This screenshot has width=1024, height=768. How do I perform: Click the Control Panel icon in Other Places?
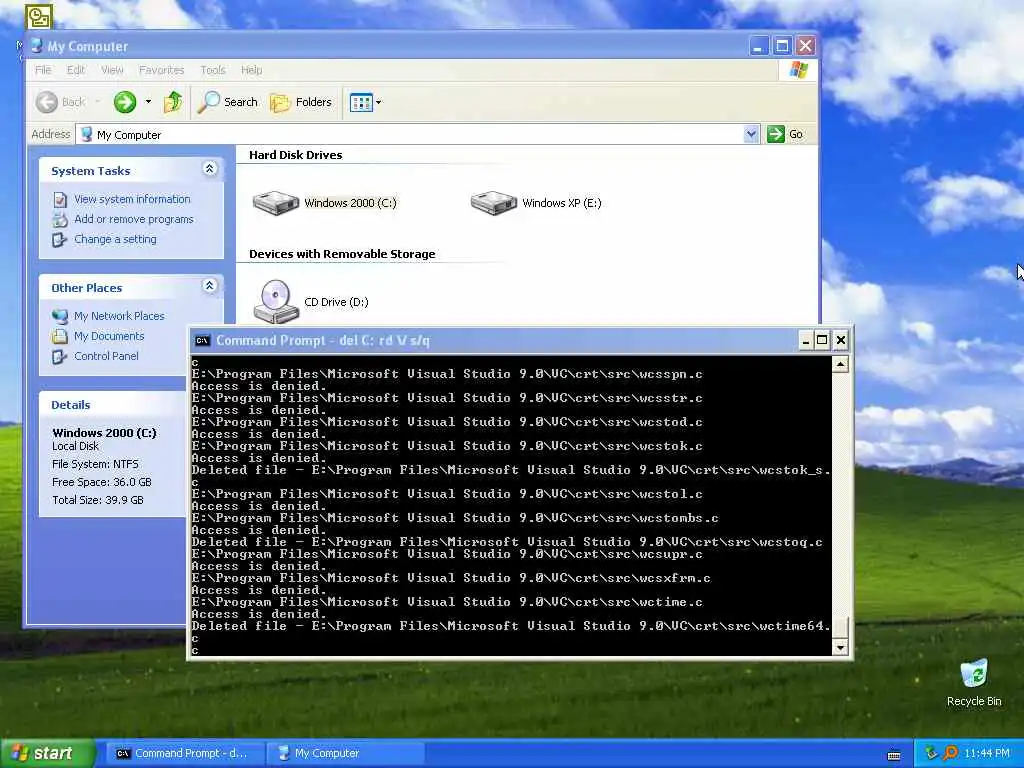click(x=60, y=357)
